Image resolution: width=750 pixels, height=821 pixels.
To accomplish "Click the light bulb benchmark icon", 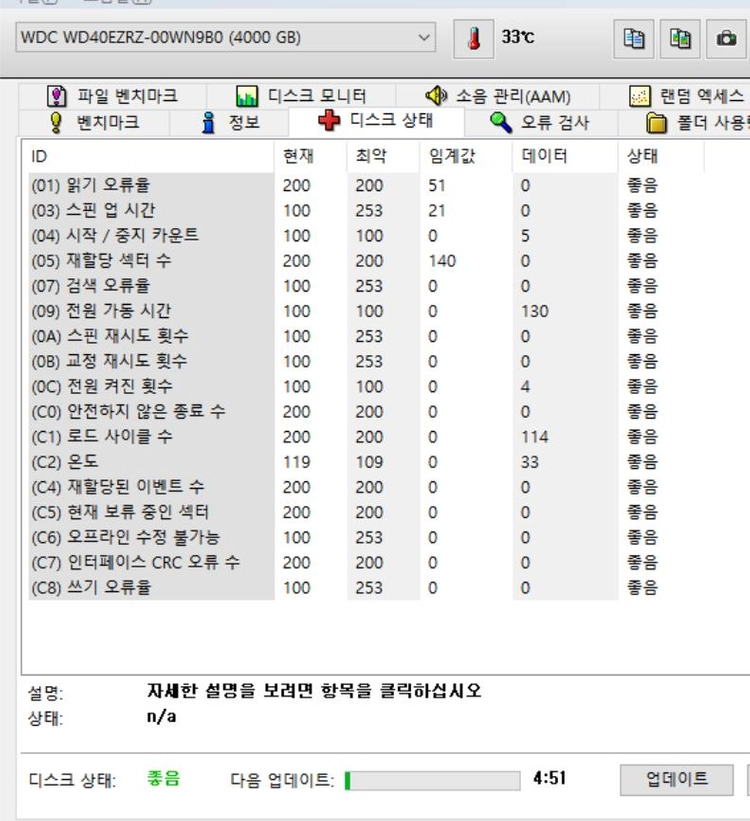I will tap(56, 122).
